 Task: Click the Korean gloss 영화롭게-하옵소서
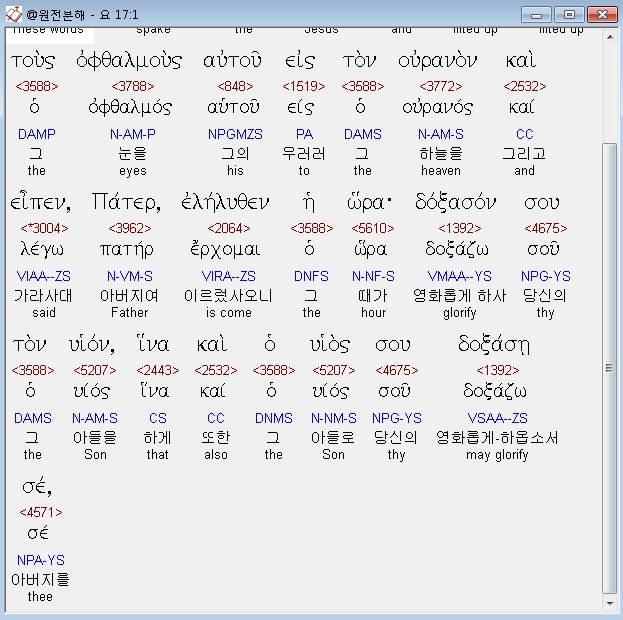[x=497, y=438]
